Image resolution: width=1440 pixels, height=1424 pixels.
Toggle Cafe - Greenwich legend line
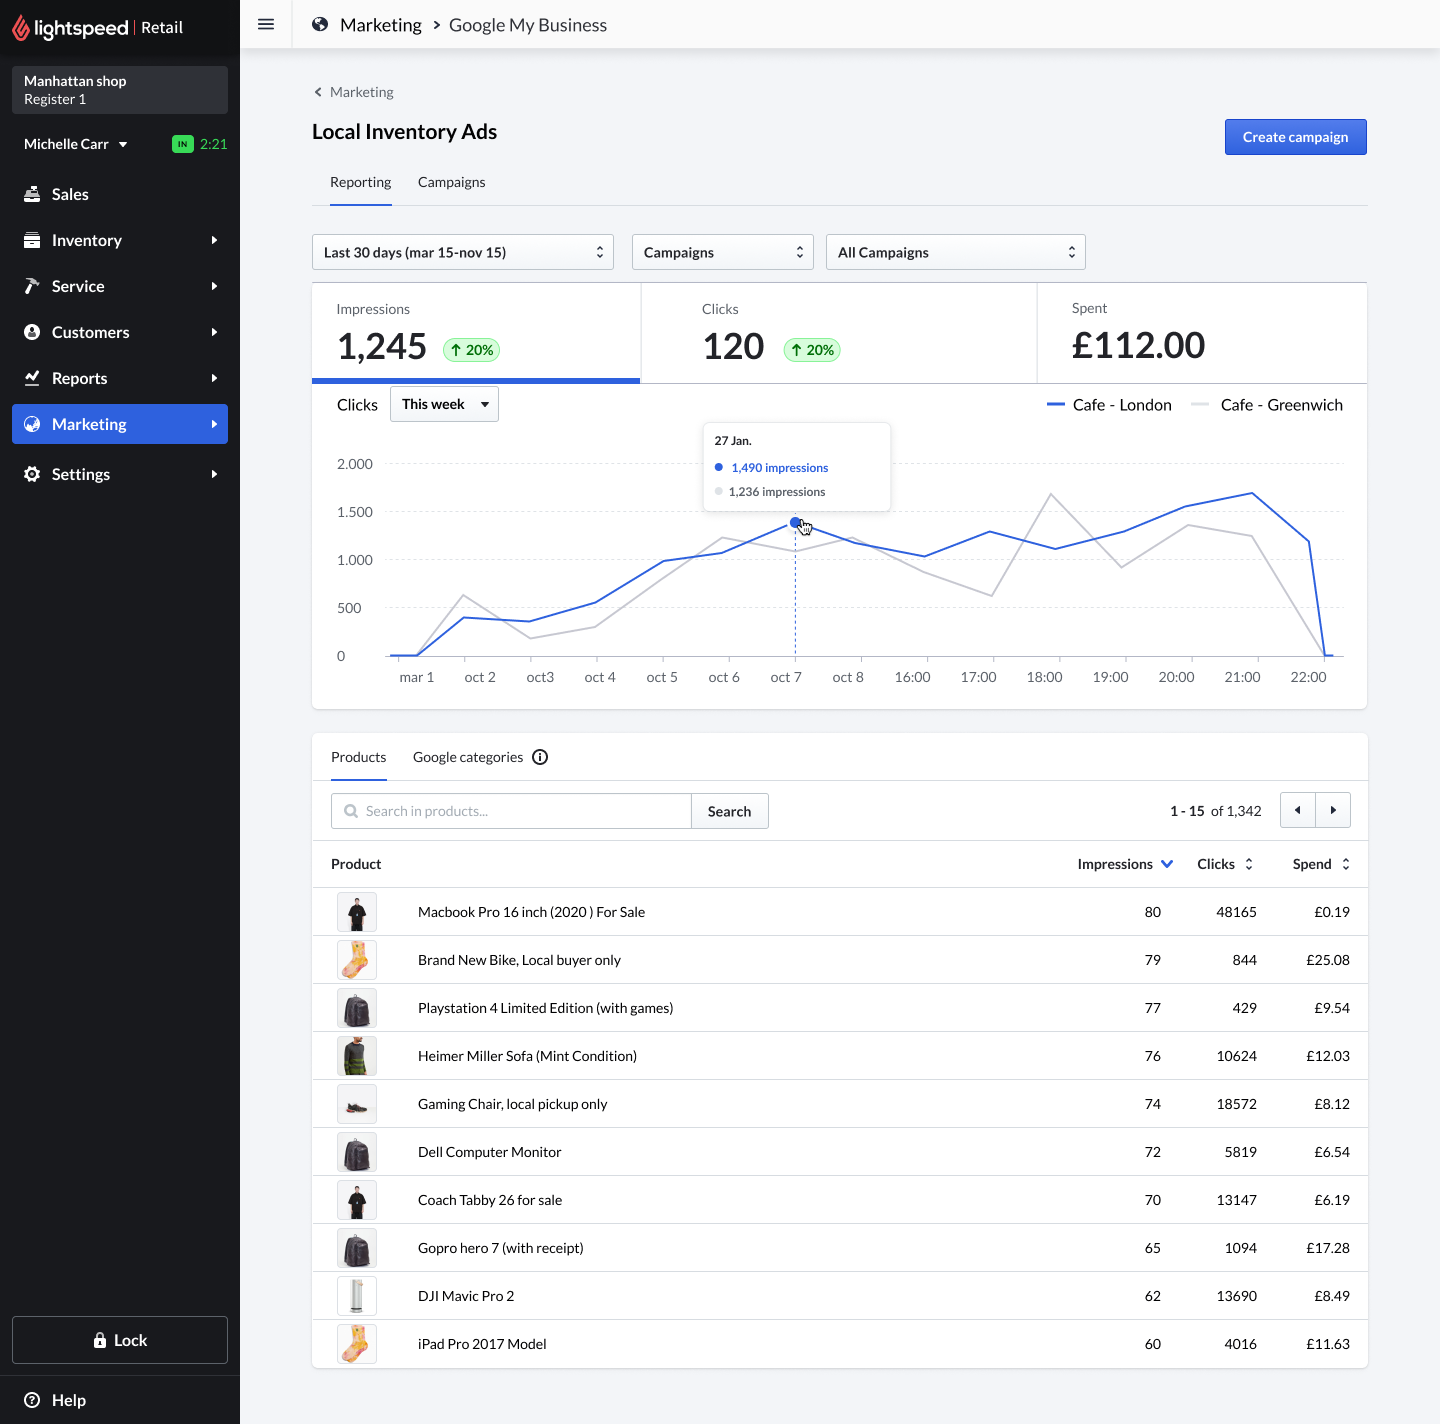click(x=1267, y=405)
